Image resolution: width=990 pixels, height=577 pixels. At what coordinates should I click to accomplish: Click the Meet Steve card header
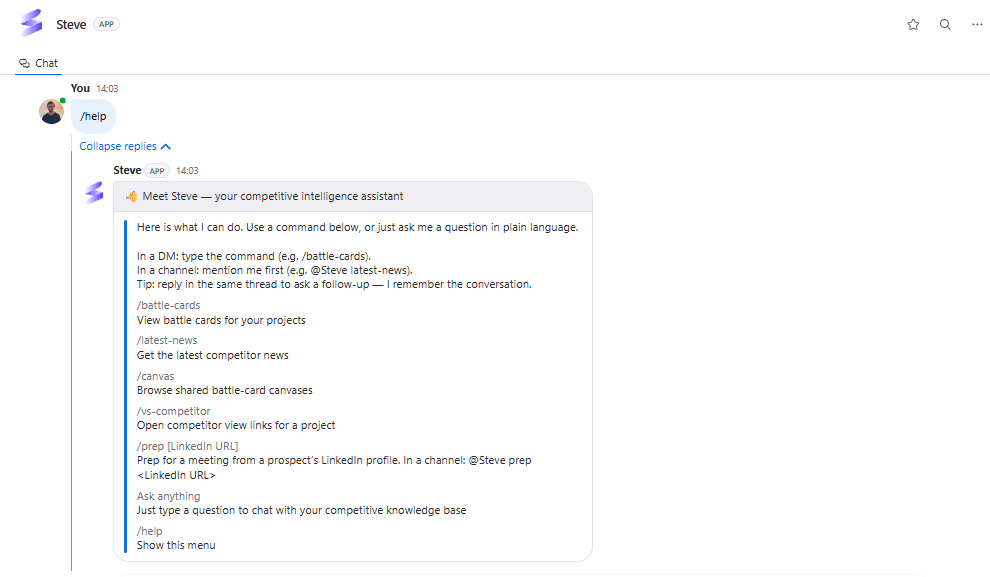tap(353, 196)
